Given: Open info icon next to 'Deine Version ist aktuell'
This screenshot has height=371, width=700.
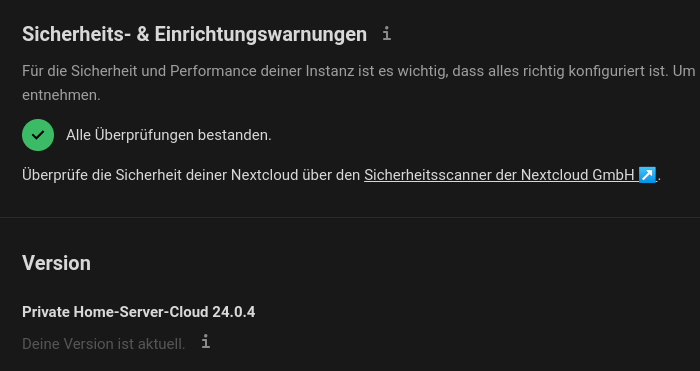Looking at the screenshot, I should 205,342.
